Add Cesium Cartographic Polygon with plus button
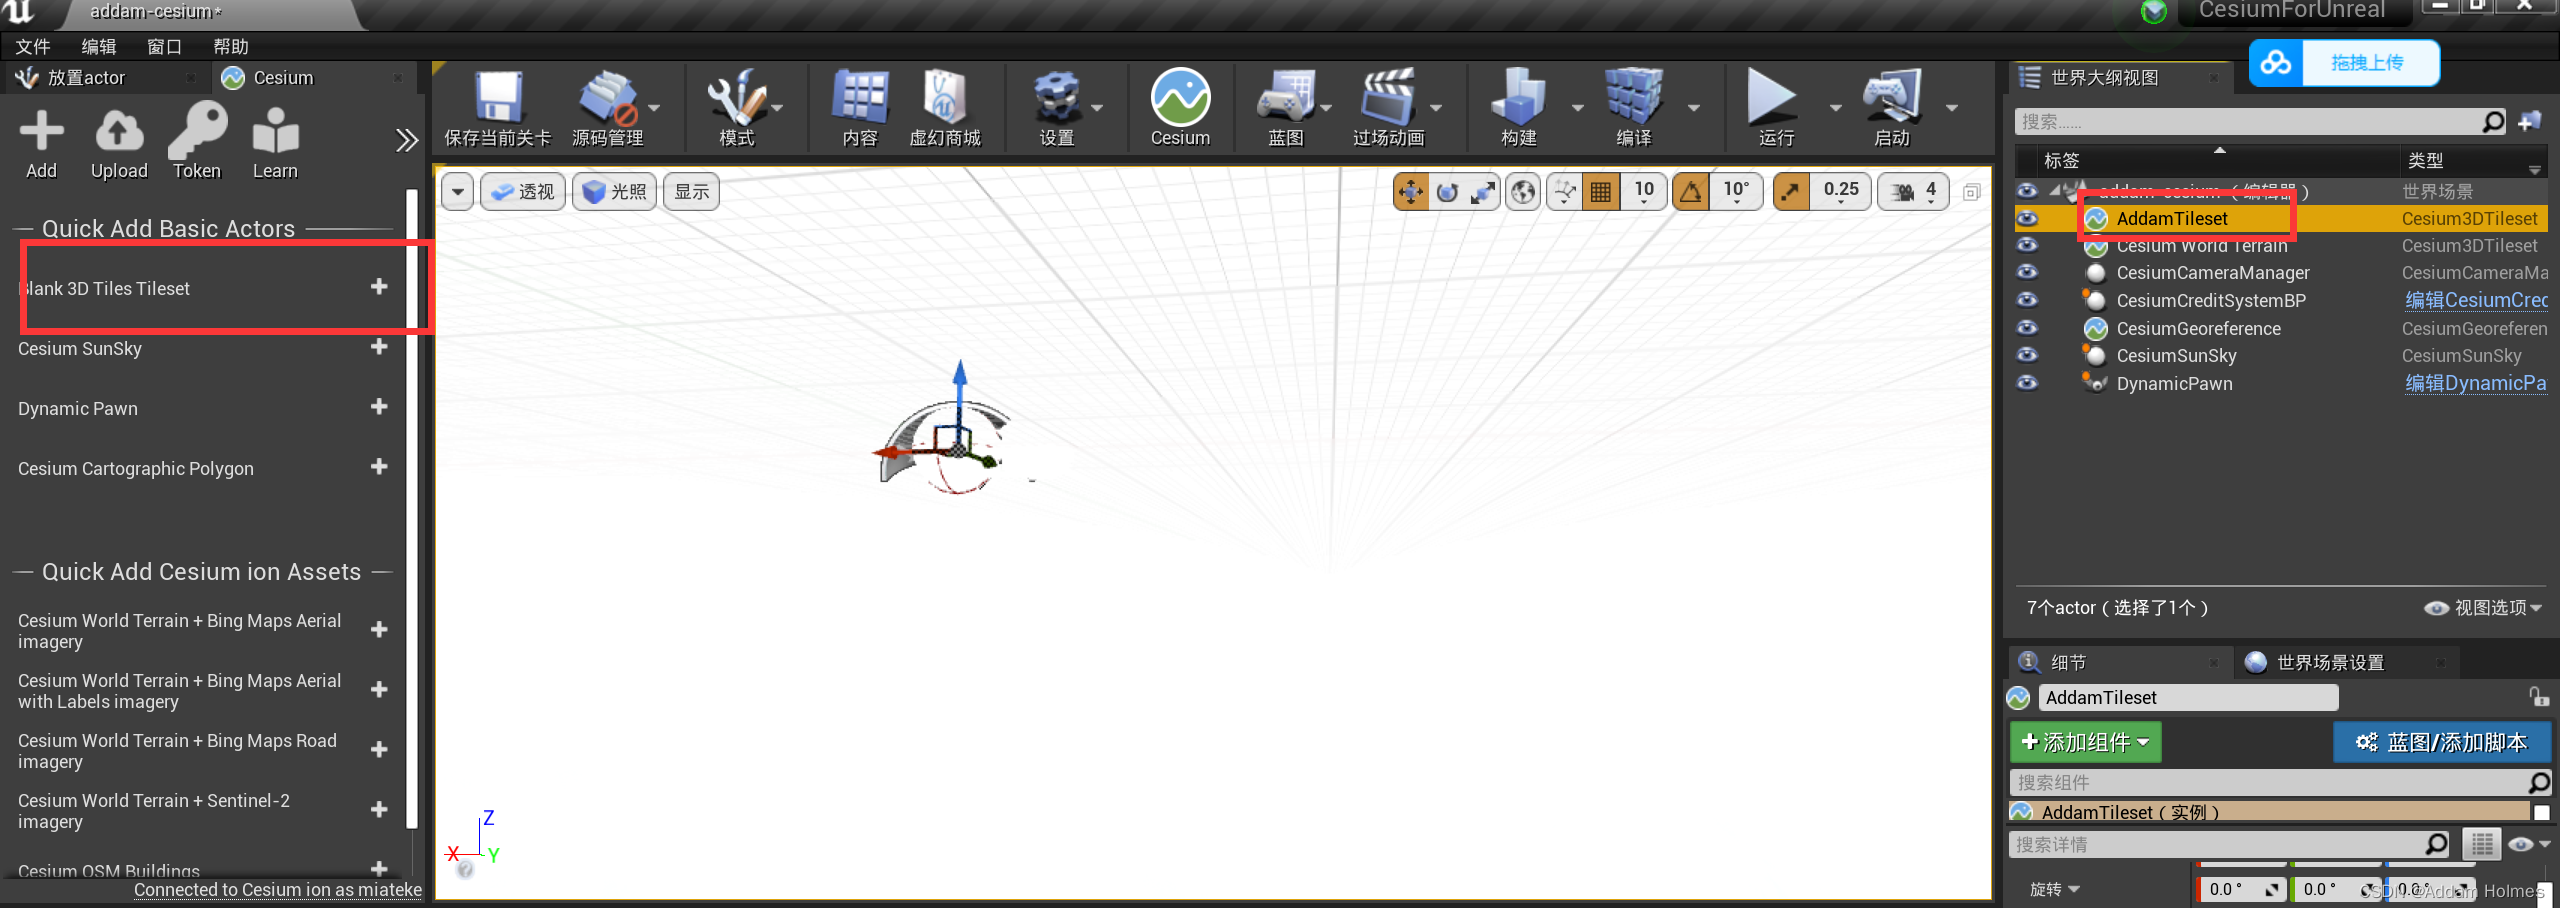 point(379,467)
